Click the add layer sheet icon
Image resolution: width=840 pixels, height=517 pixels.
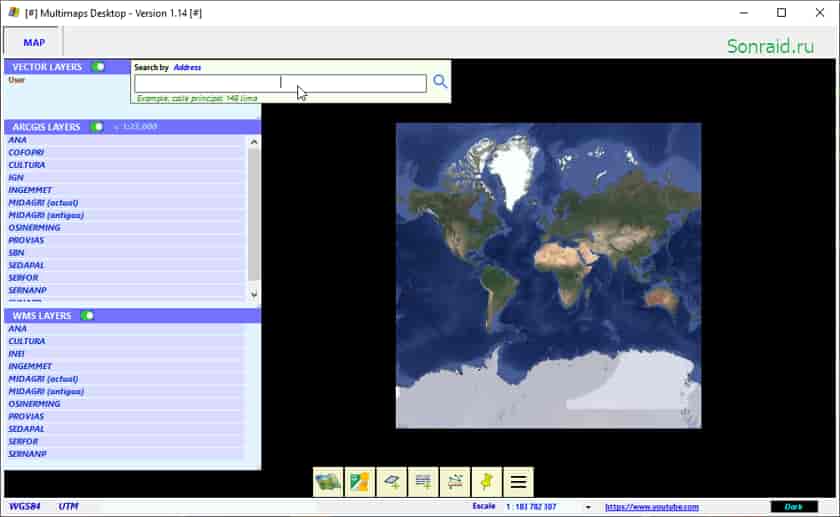[392, 482]
